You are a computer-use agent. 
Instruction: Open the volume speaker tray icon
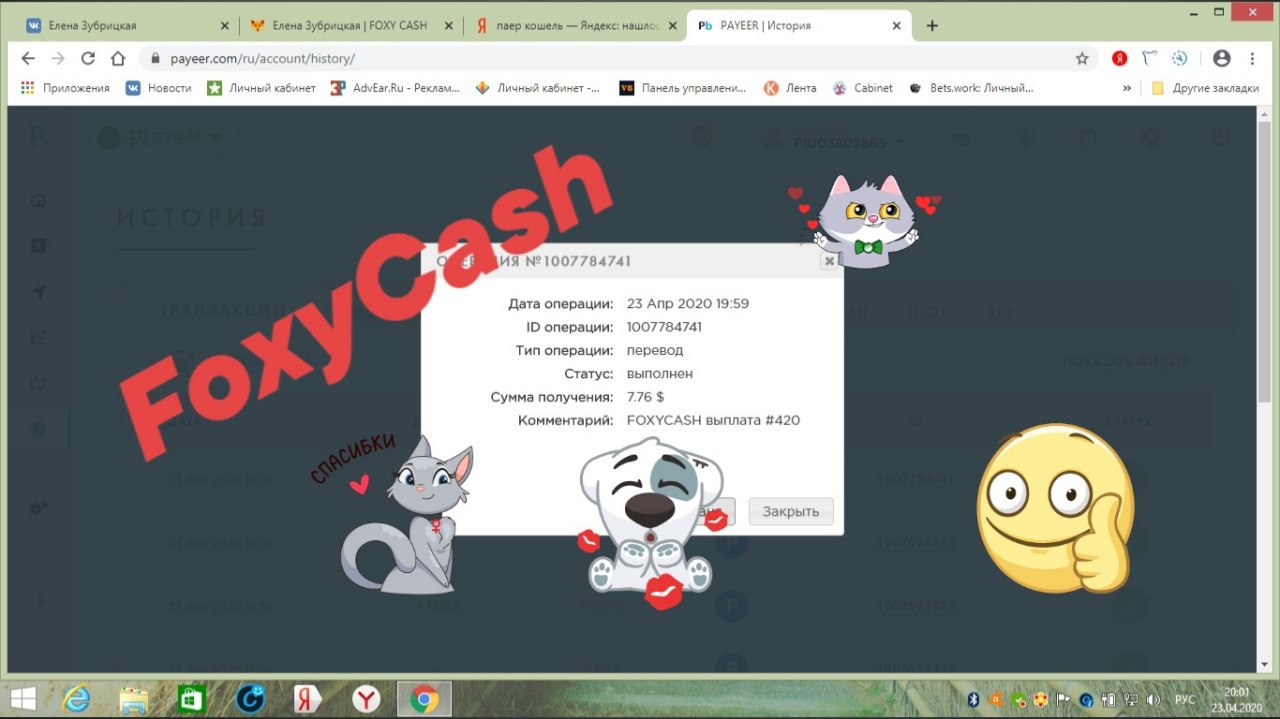(x=1152, y=699)
